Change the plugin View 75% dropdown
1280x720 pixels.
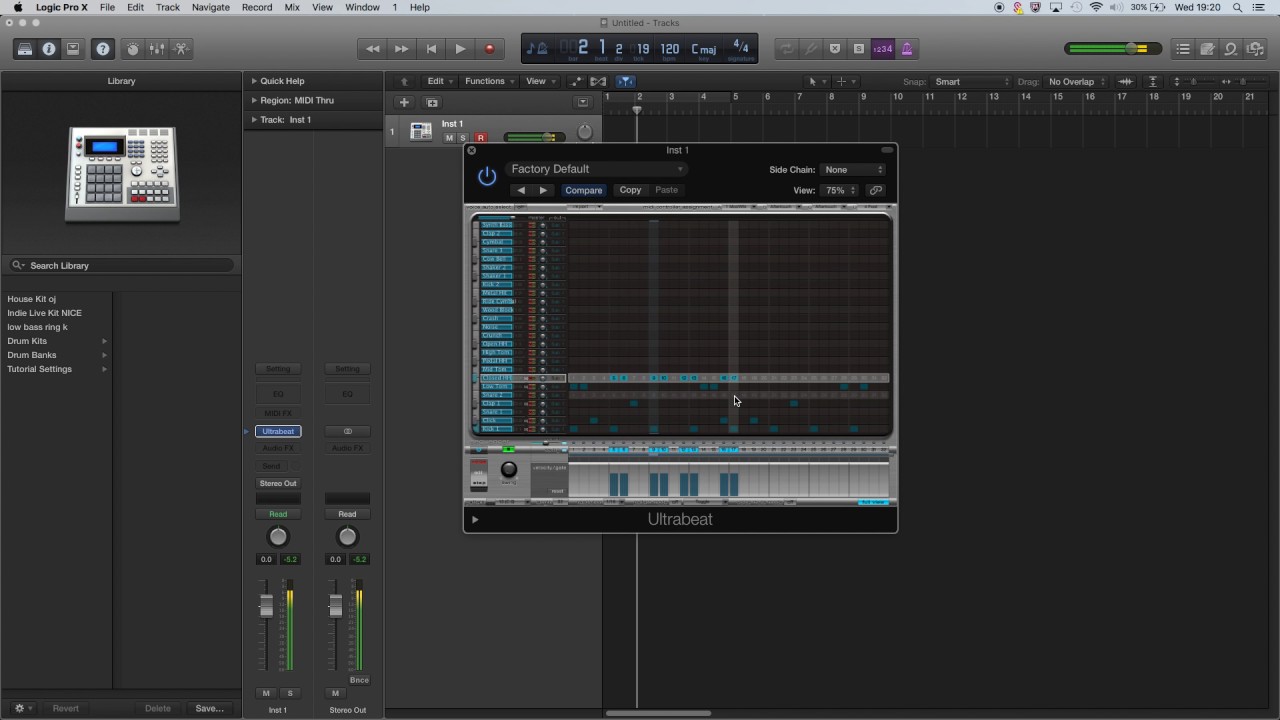click(840, 190)
